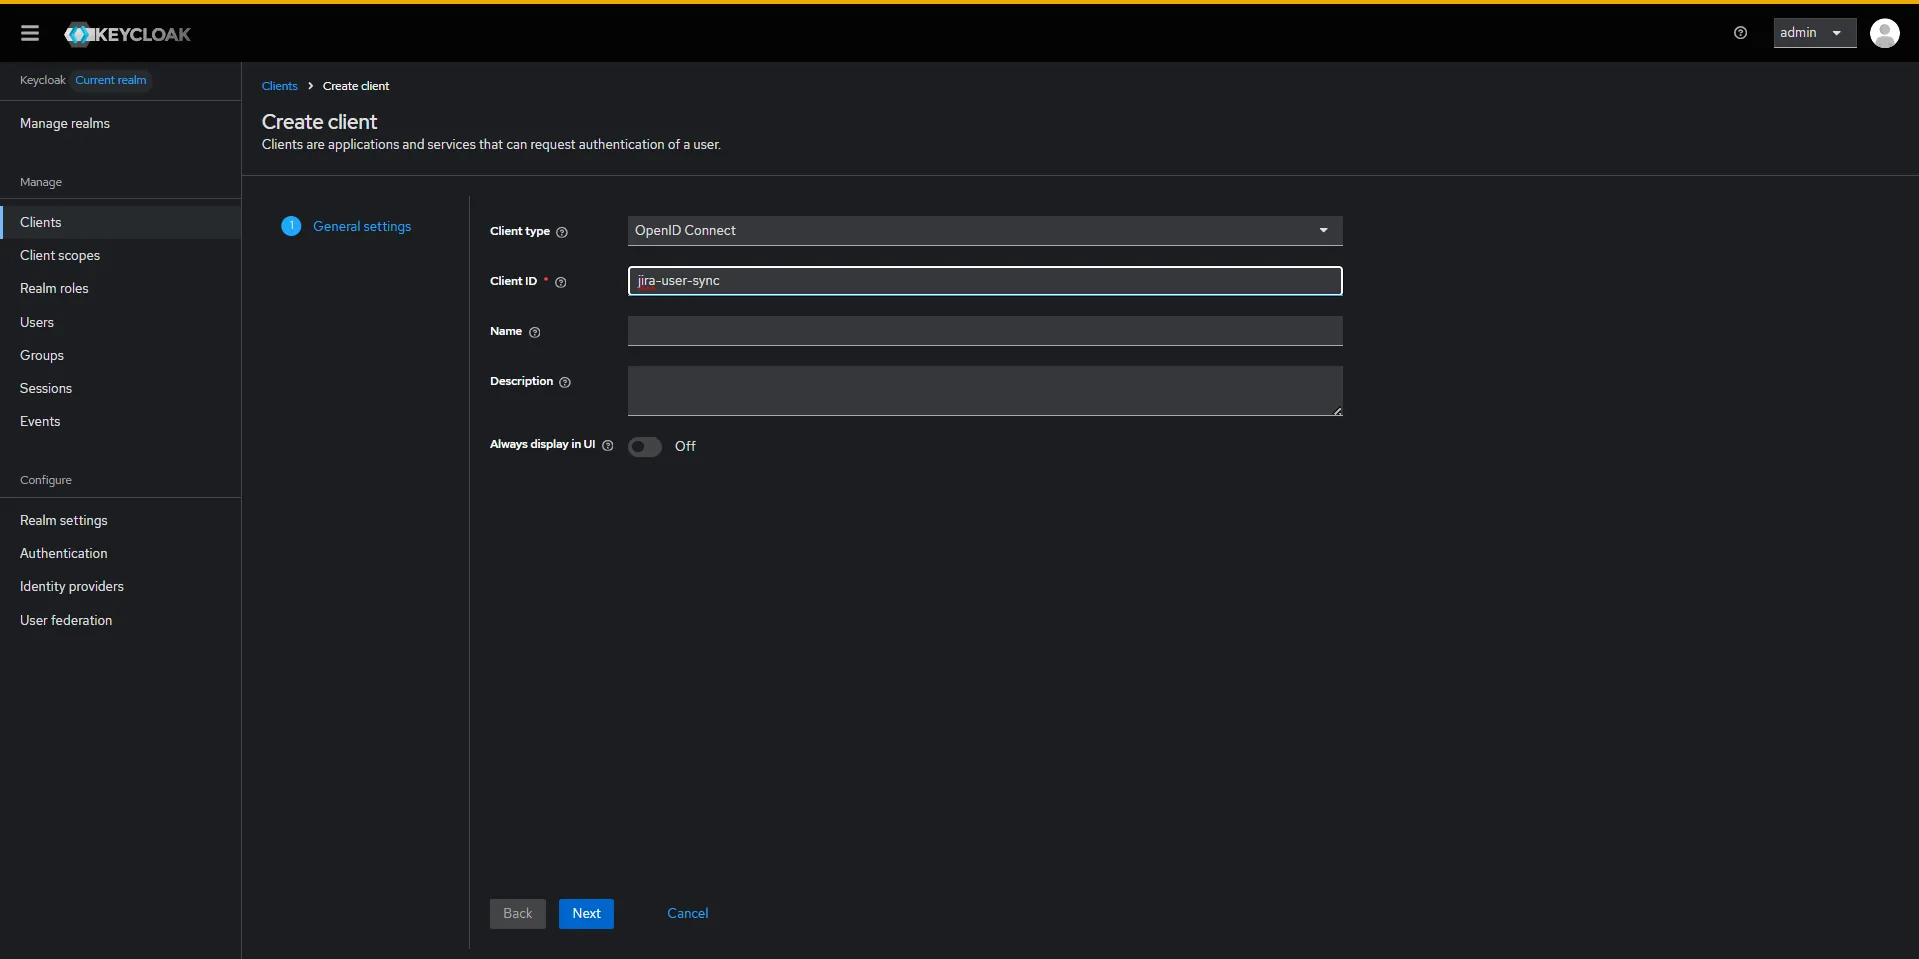Open Events page
The height and width of the screenshot is (959, 1919).
coord(40,421)
